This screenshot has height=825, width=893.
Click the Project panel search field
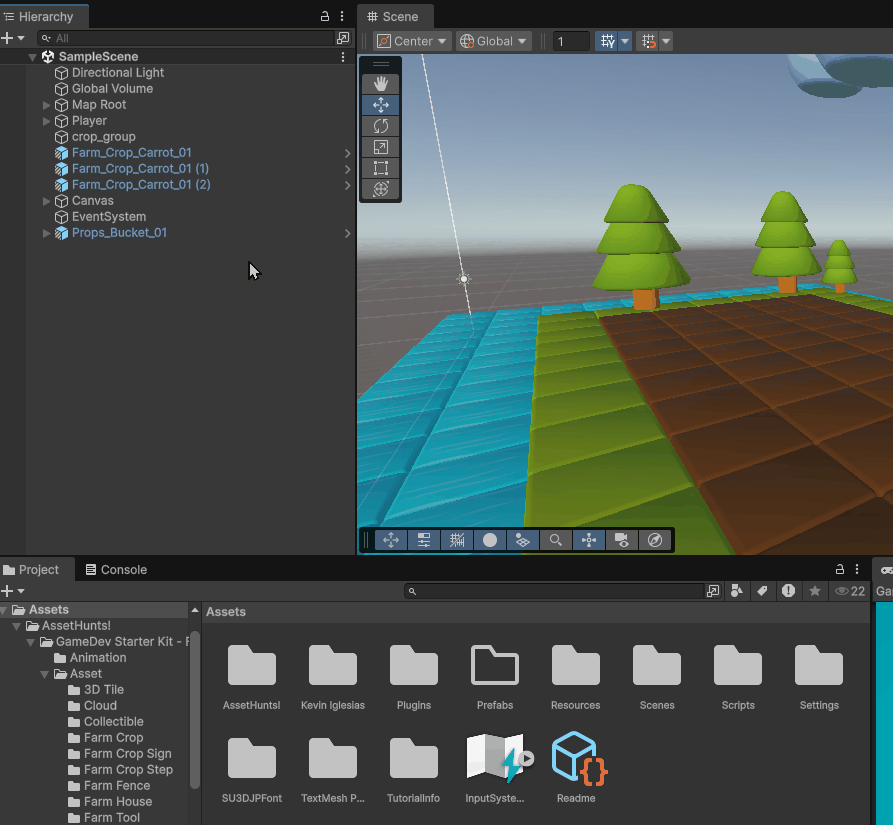(553, 591)
